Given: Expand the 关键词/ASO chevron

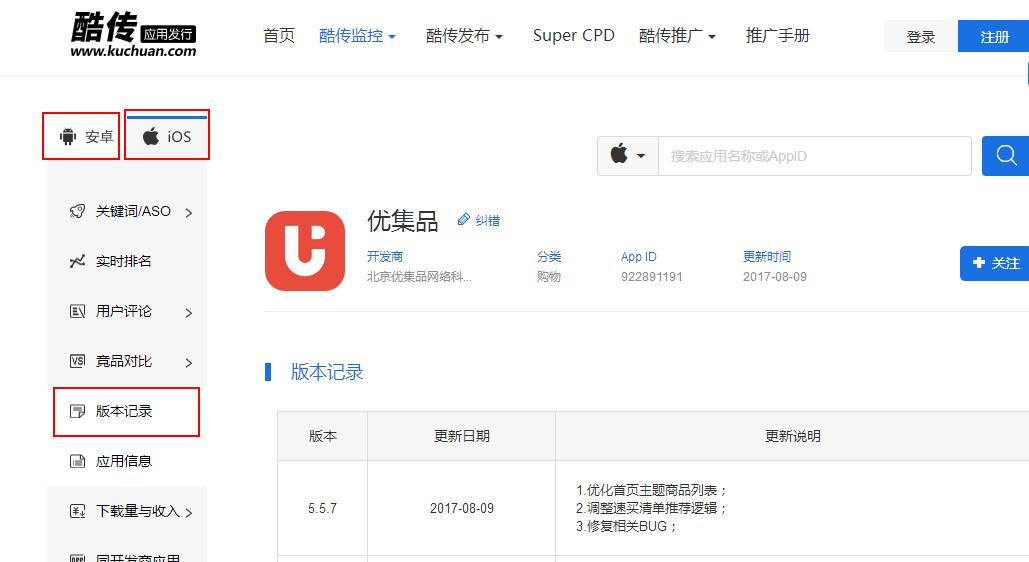Looking at the screenshot, I should (189, 213).
